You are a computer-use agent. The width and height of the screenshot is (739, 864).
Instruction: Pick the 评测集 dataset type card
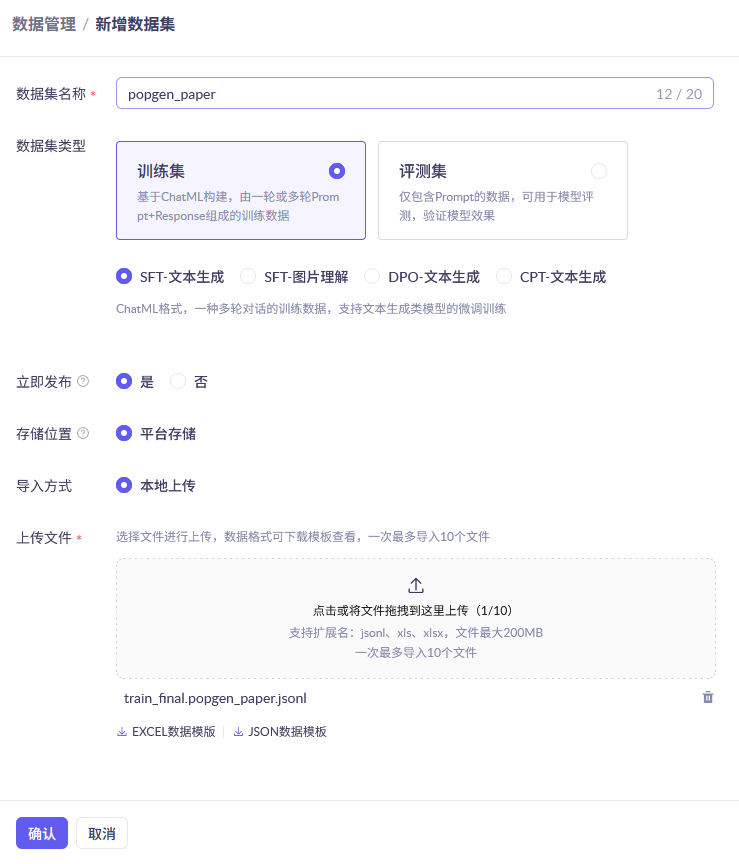pos(502,190)
